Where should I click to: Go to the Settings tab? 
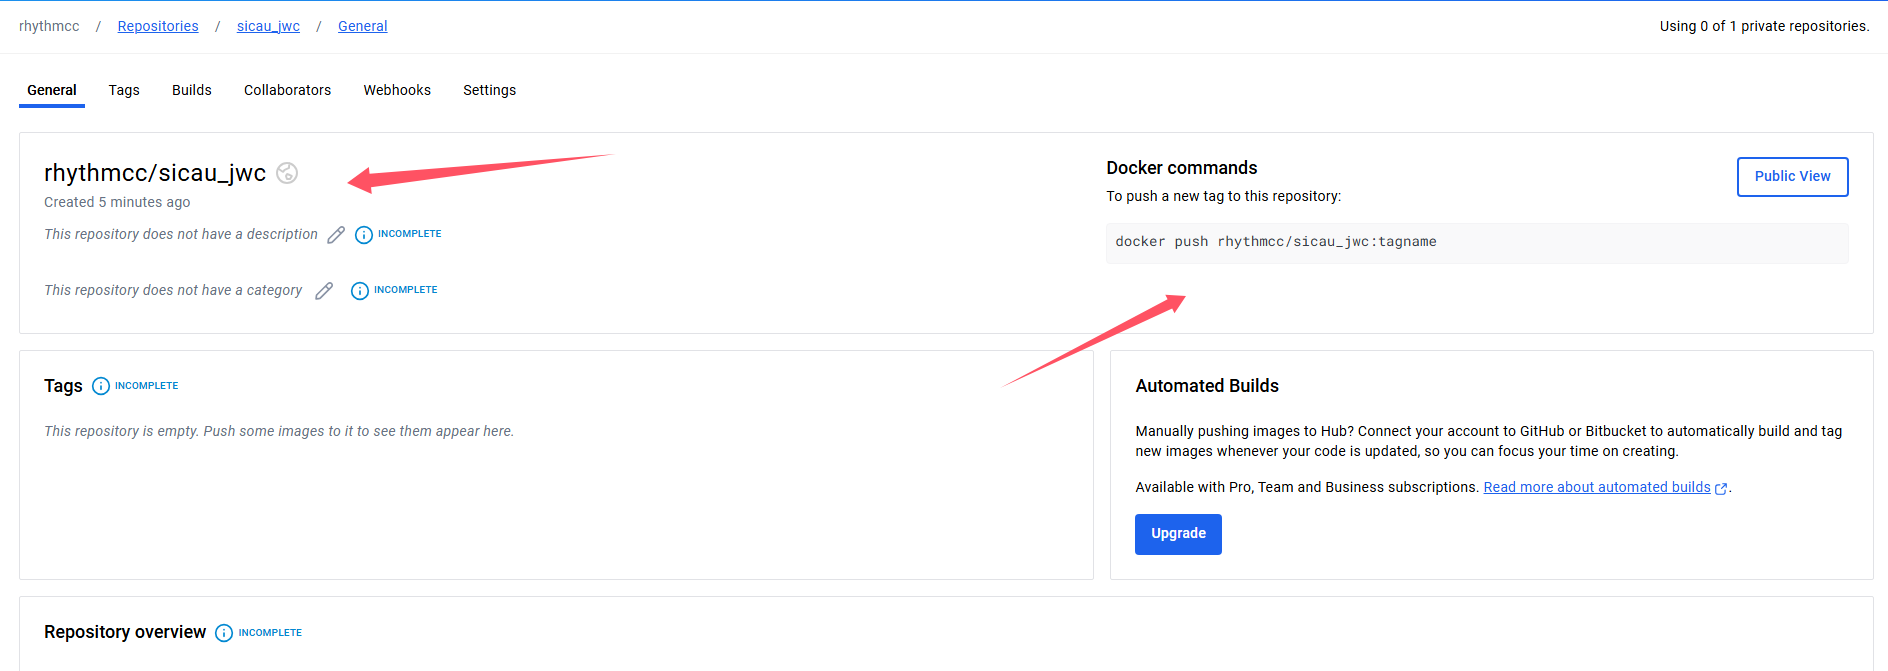[x=490, y=90]
